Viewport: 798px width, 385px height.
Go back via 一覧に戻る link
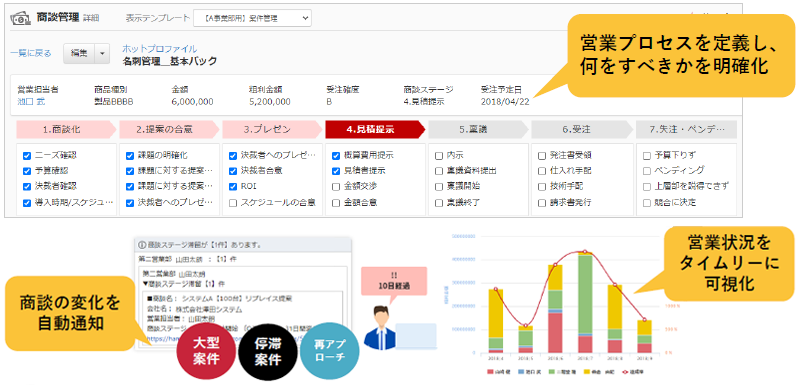31,53
